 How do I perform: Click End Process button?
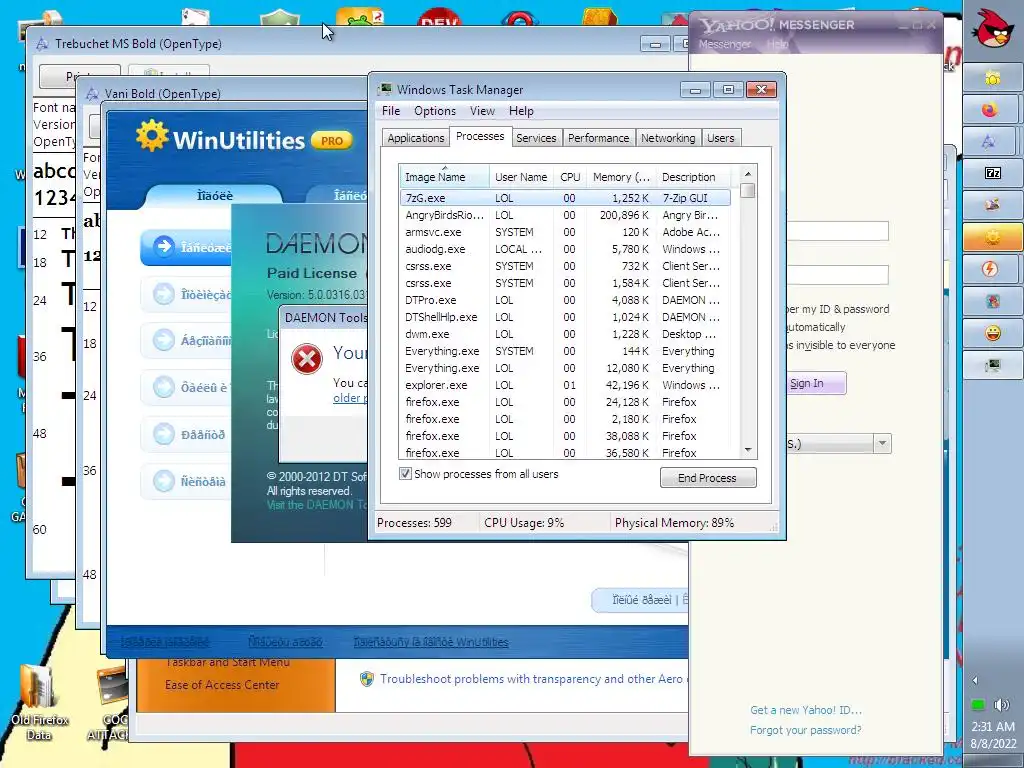pos(708,477)
